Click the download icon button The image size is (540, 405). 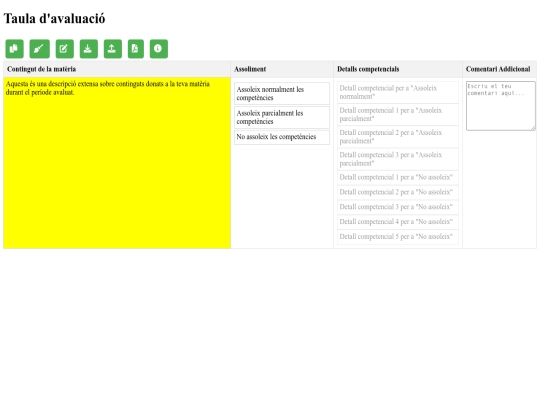pos(89,49)
